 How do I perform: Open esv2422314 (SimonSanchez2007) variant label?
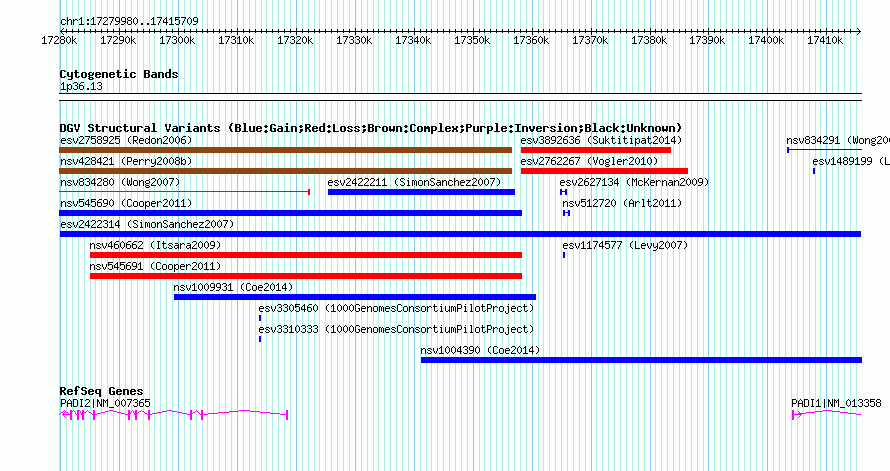147,224
